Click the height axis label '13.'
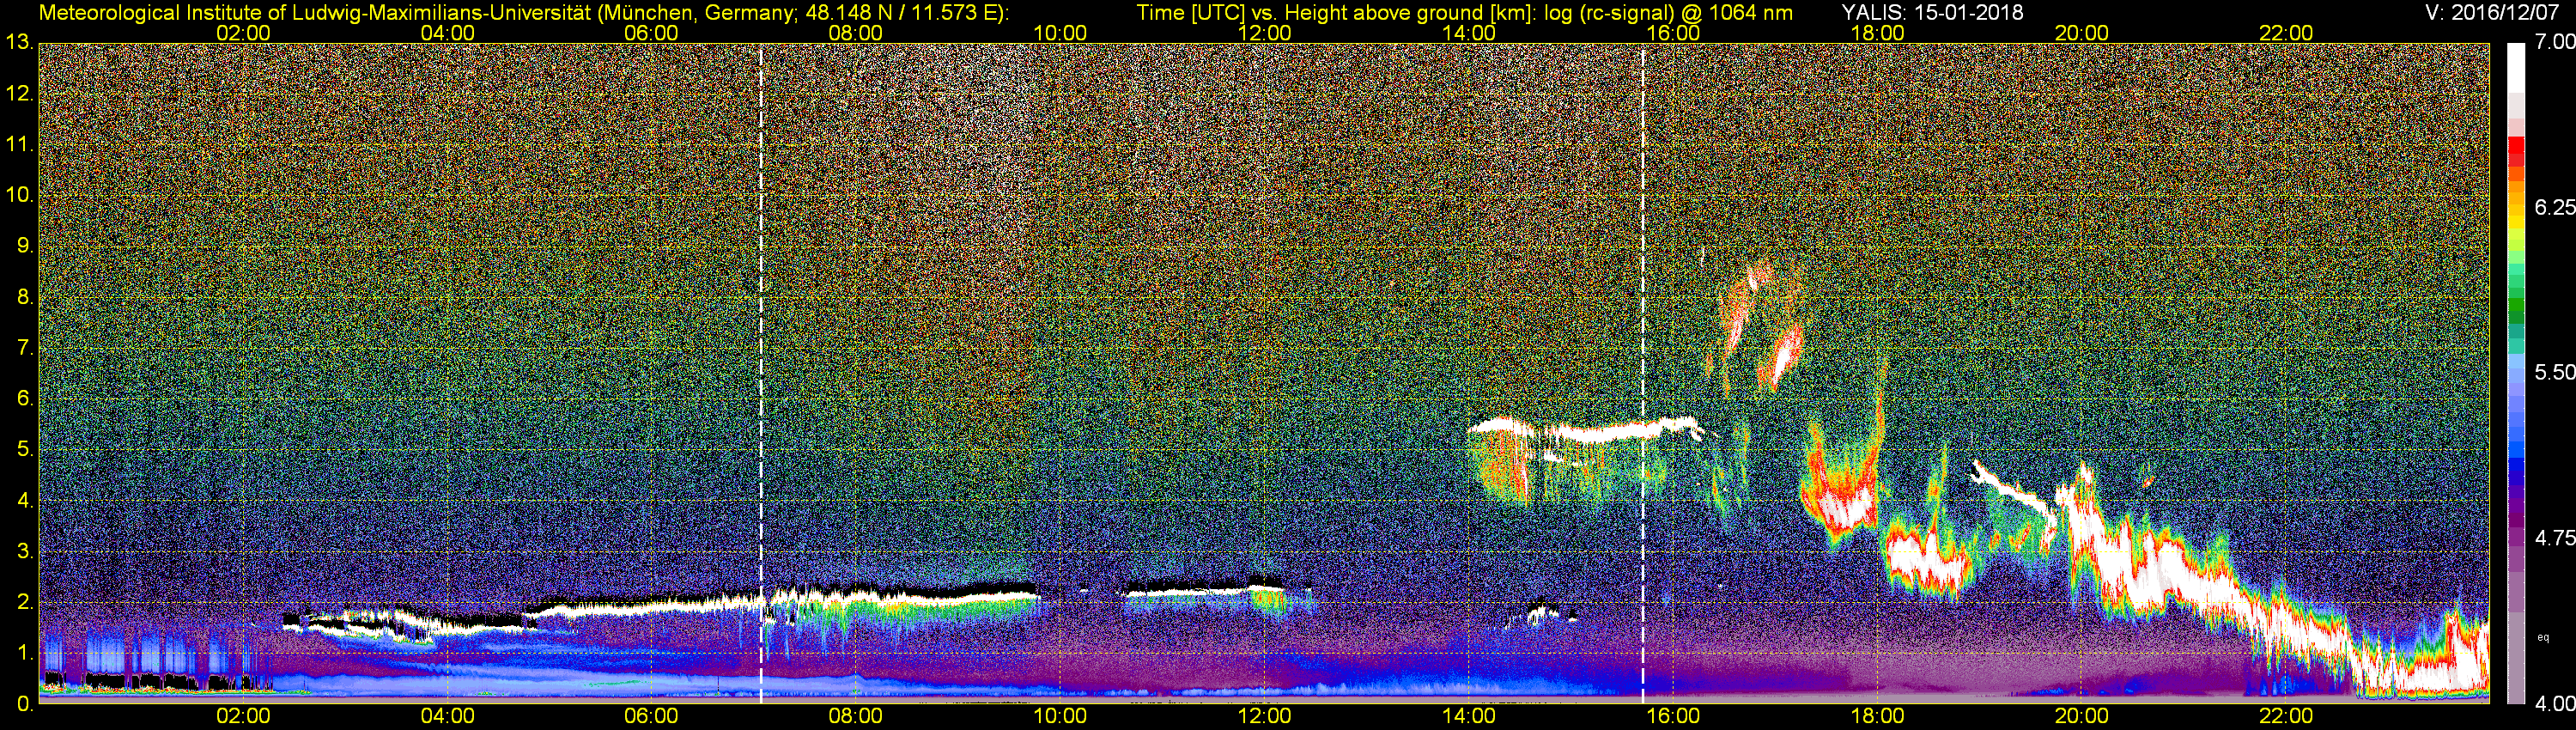2576x730 pixels. (x=19, y=42)
